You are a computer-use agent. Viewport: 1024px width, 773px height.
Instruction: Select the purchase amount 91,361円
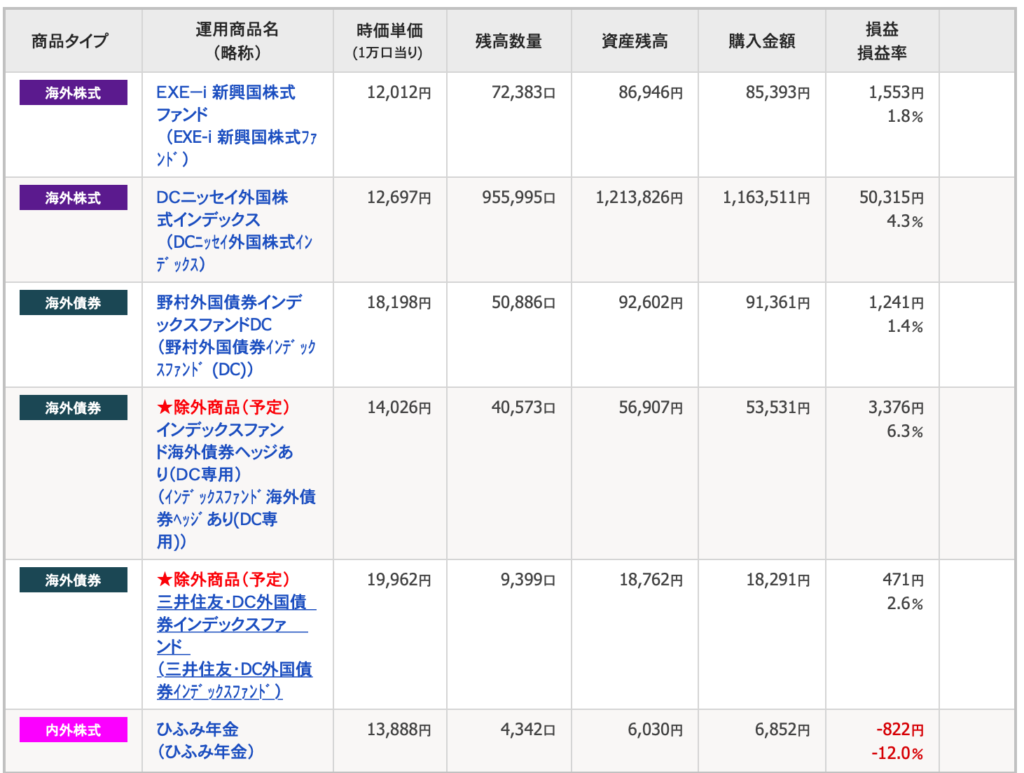pos(778,303)
